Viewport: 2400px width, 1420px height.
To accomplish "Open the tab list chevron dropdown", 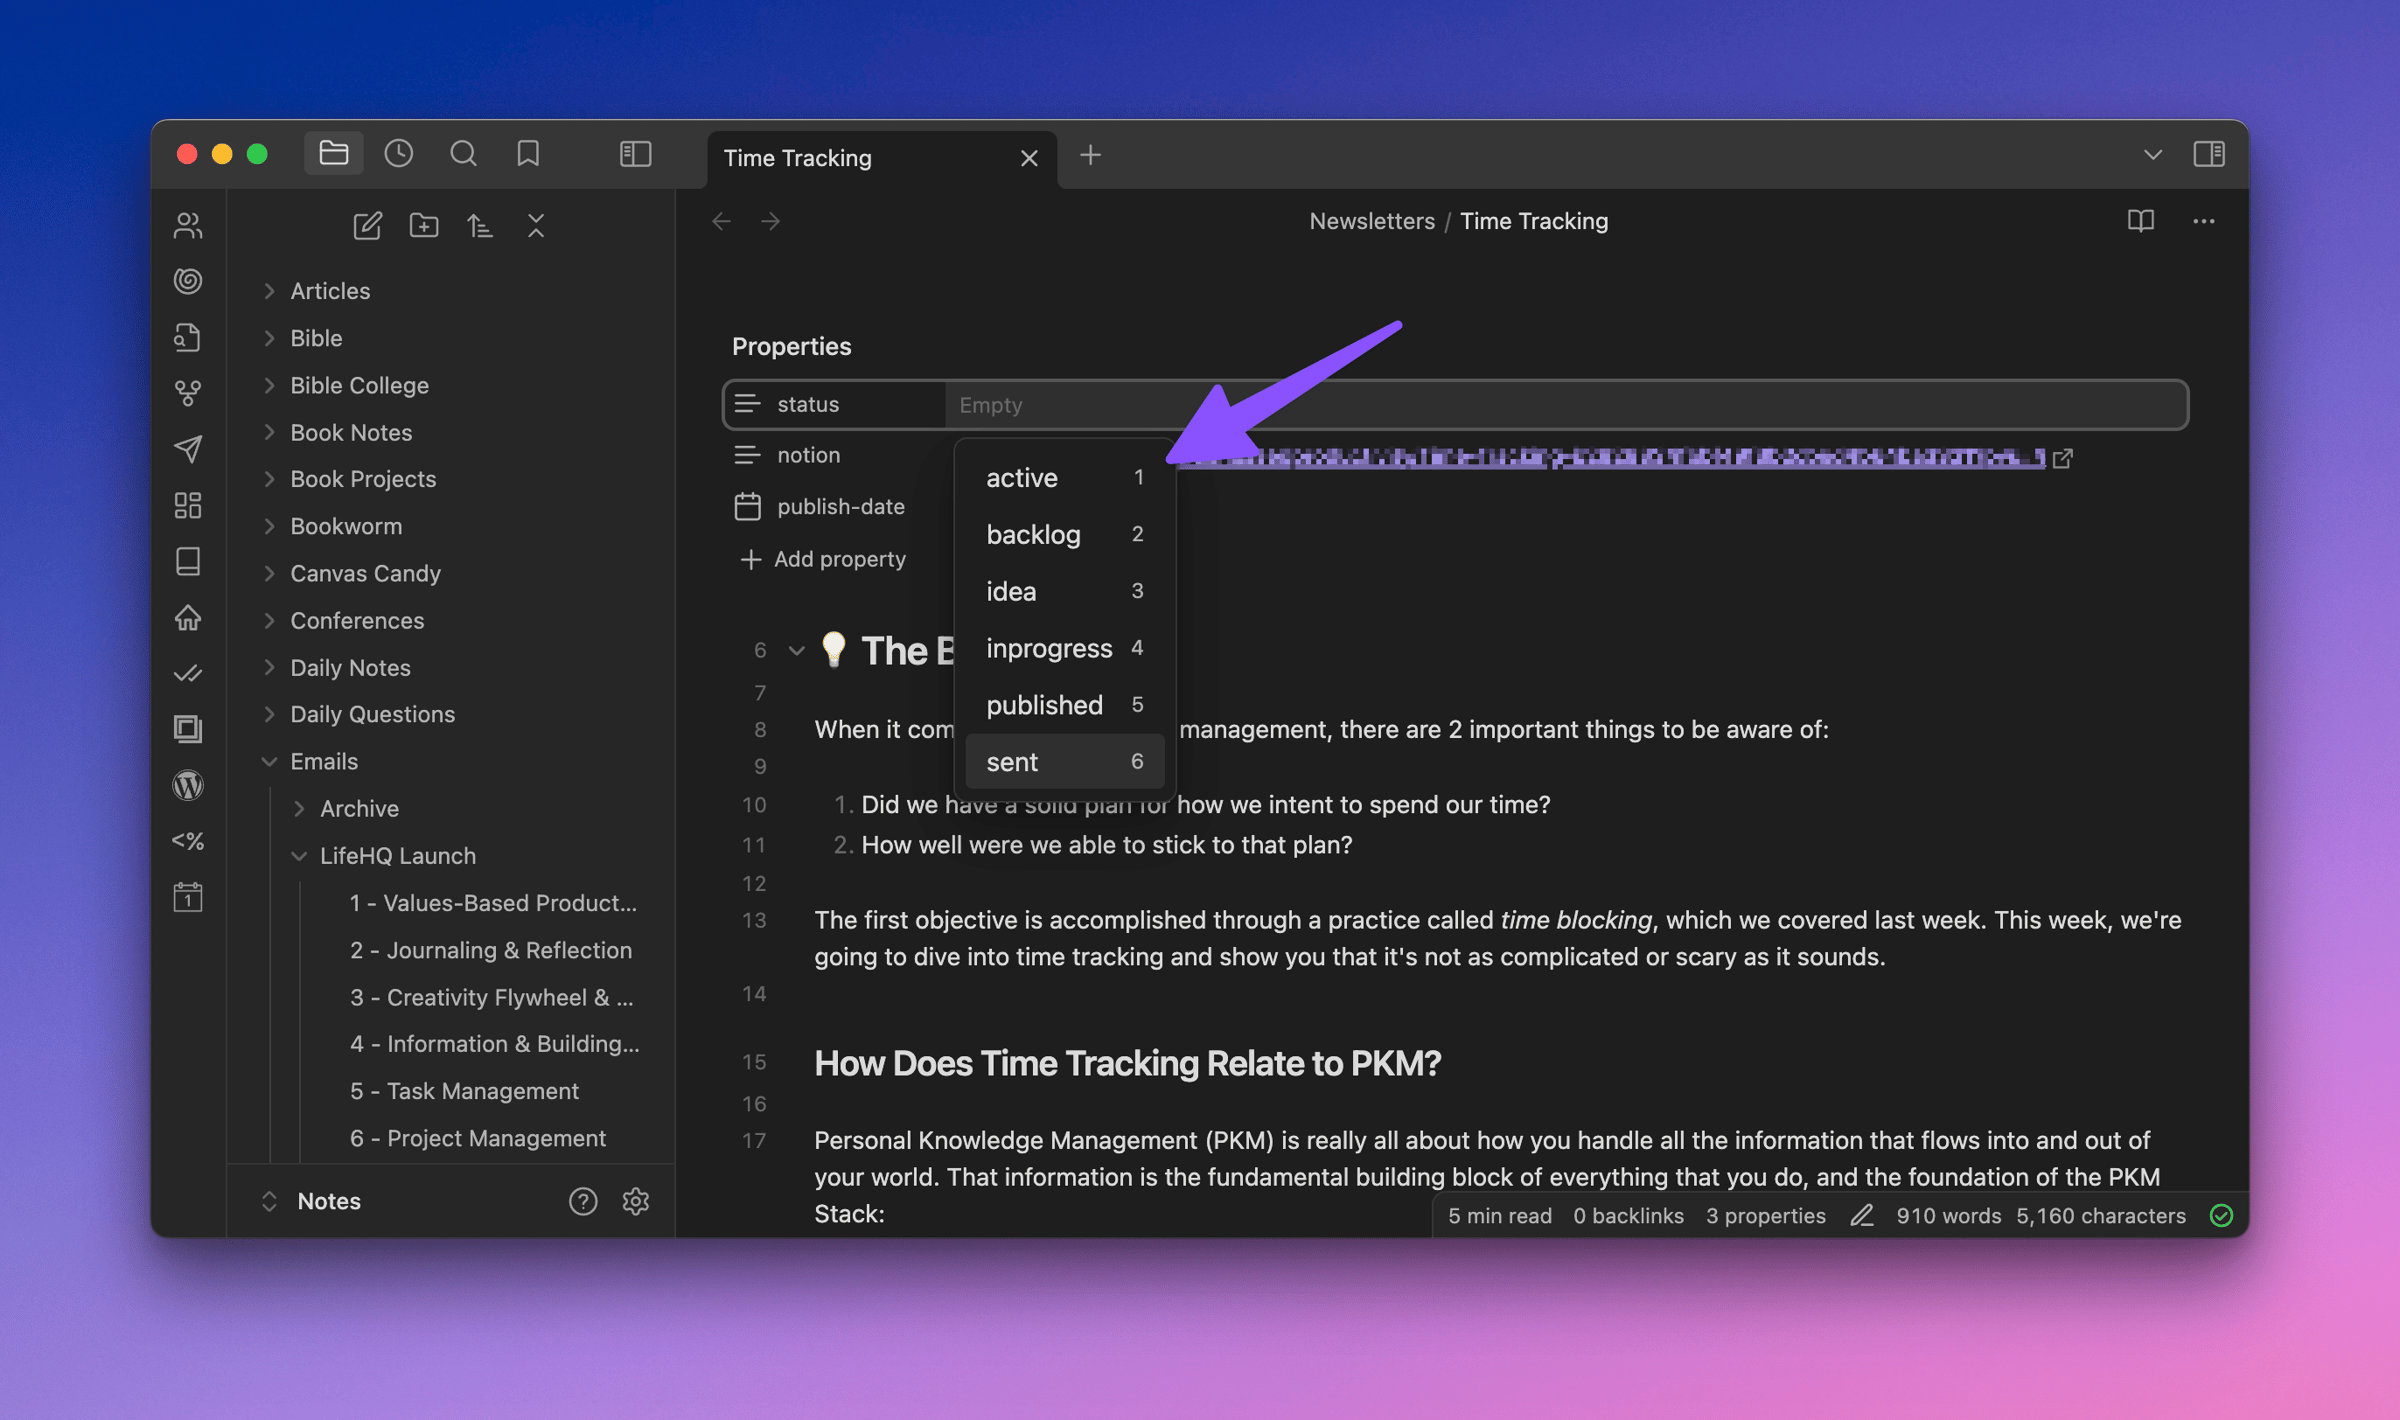I will (x=2153, y=155).
